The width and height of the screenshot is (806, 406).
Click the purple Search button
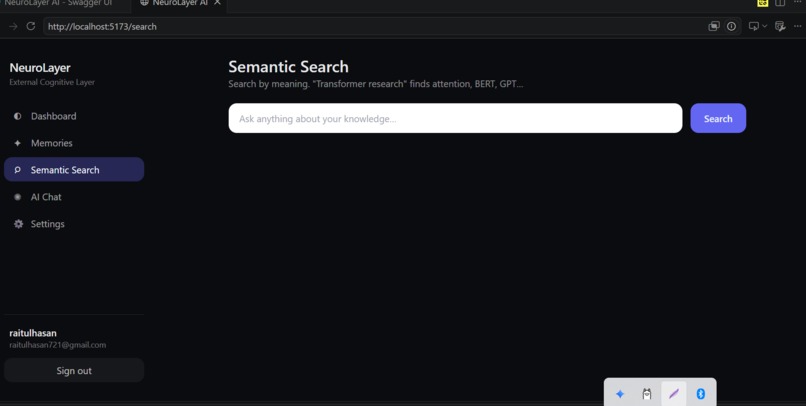(x=718, y=118)
